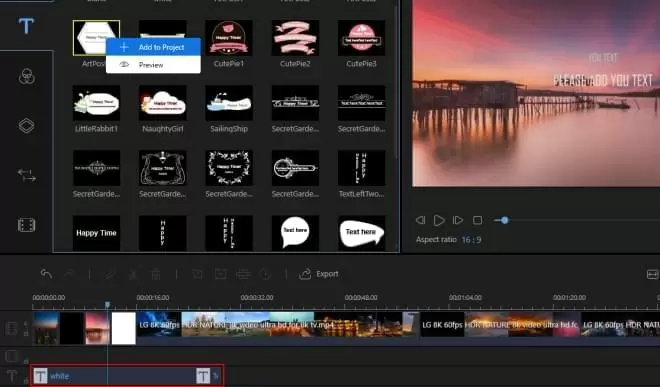Image resolution: width=660 pixels, height=387 pixels.
Task: Click the CutePie1 label text
Action: [x=229, y=64]
